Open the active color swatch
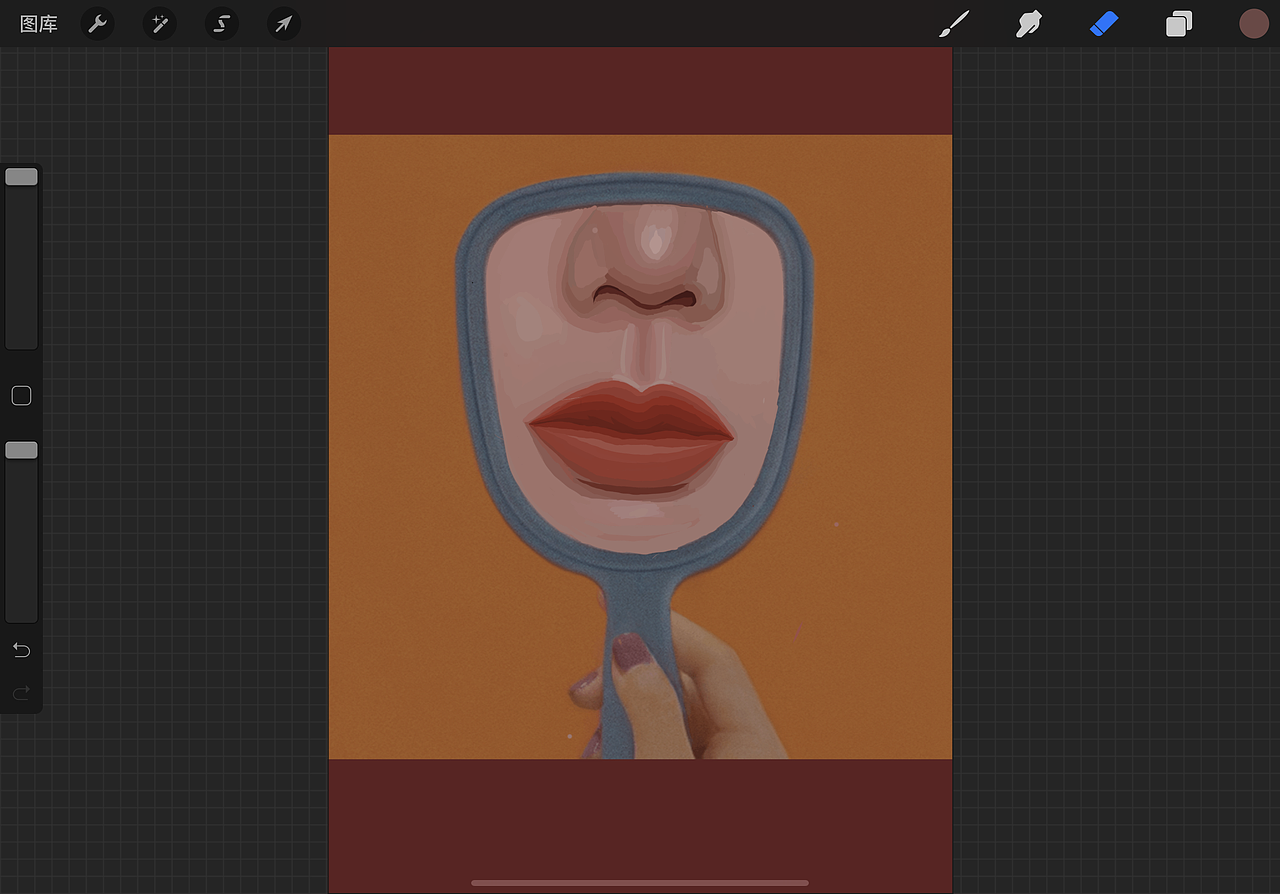 (1254, 24)
